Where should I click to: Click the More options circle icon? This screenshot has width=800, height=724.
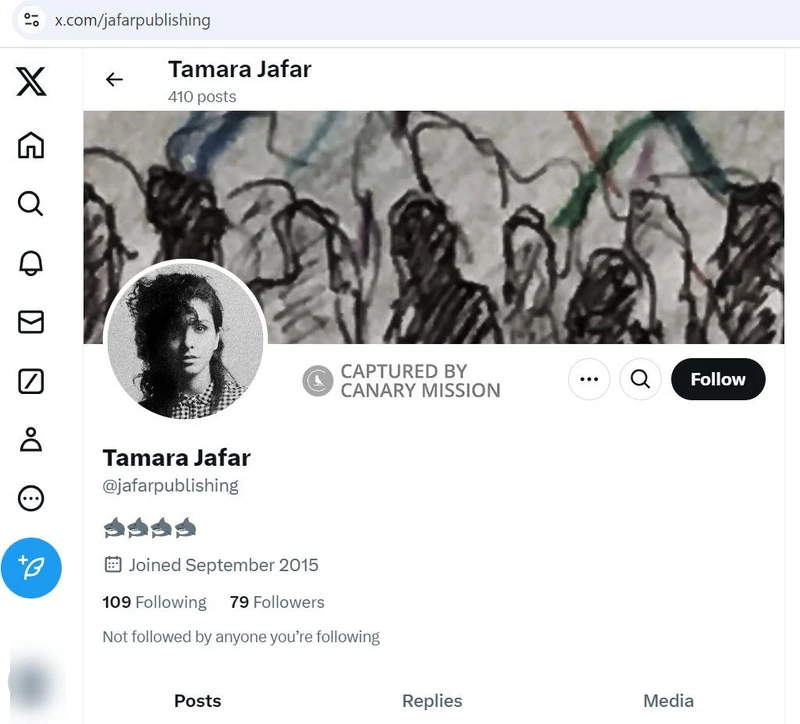pyautogui.click(x=30, y=498)
